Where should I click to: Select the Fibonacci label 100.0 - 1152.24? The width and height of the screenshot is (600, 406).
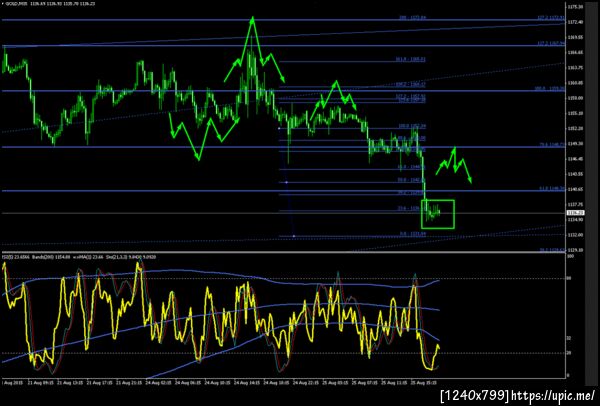click(x=412, y=126)
